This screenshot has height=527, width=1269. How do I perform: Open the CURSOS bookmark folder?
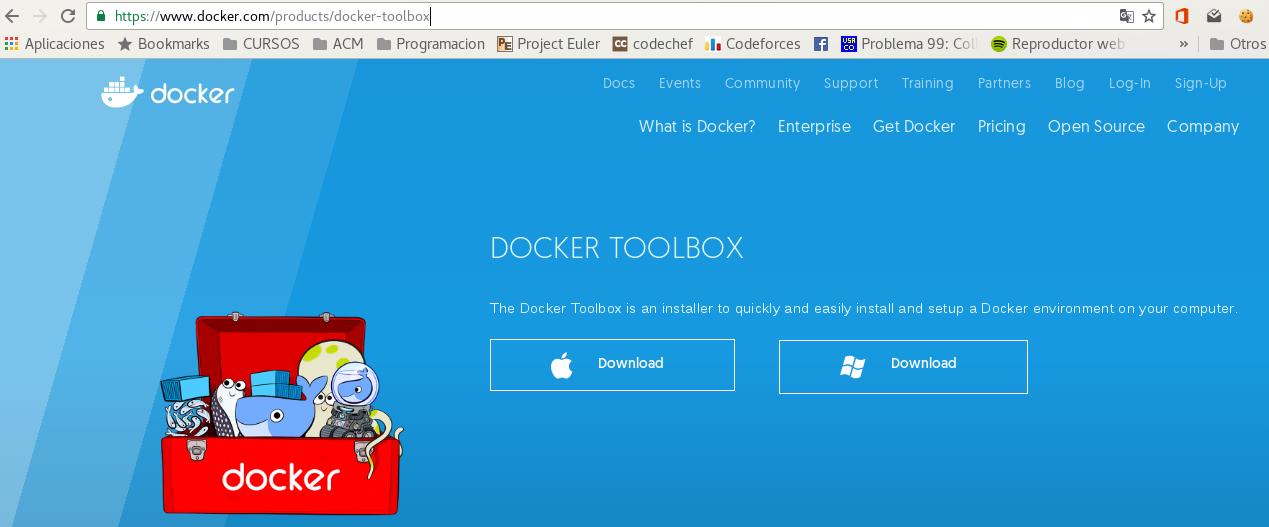(x=260, y=44)
